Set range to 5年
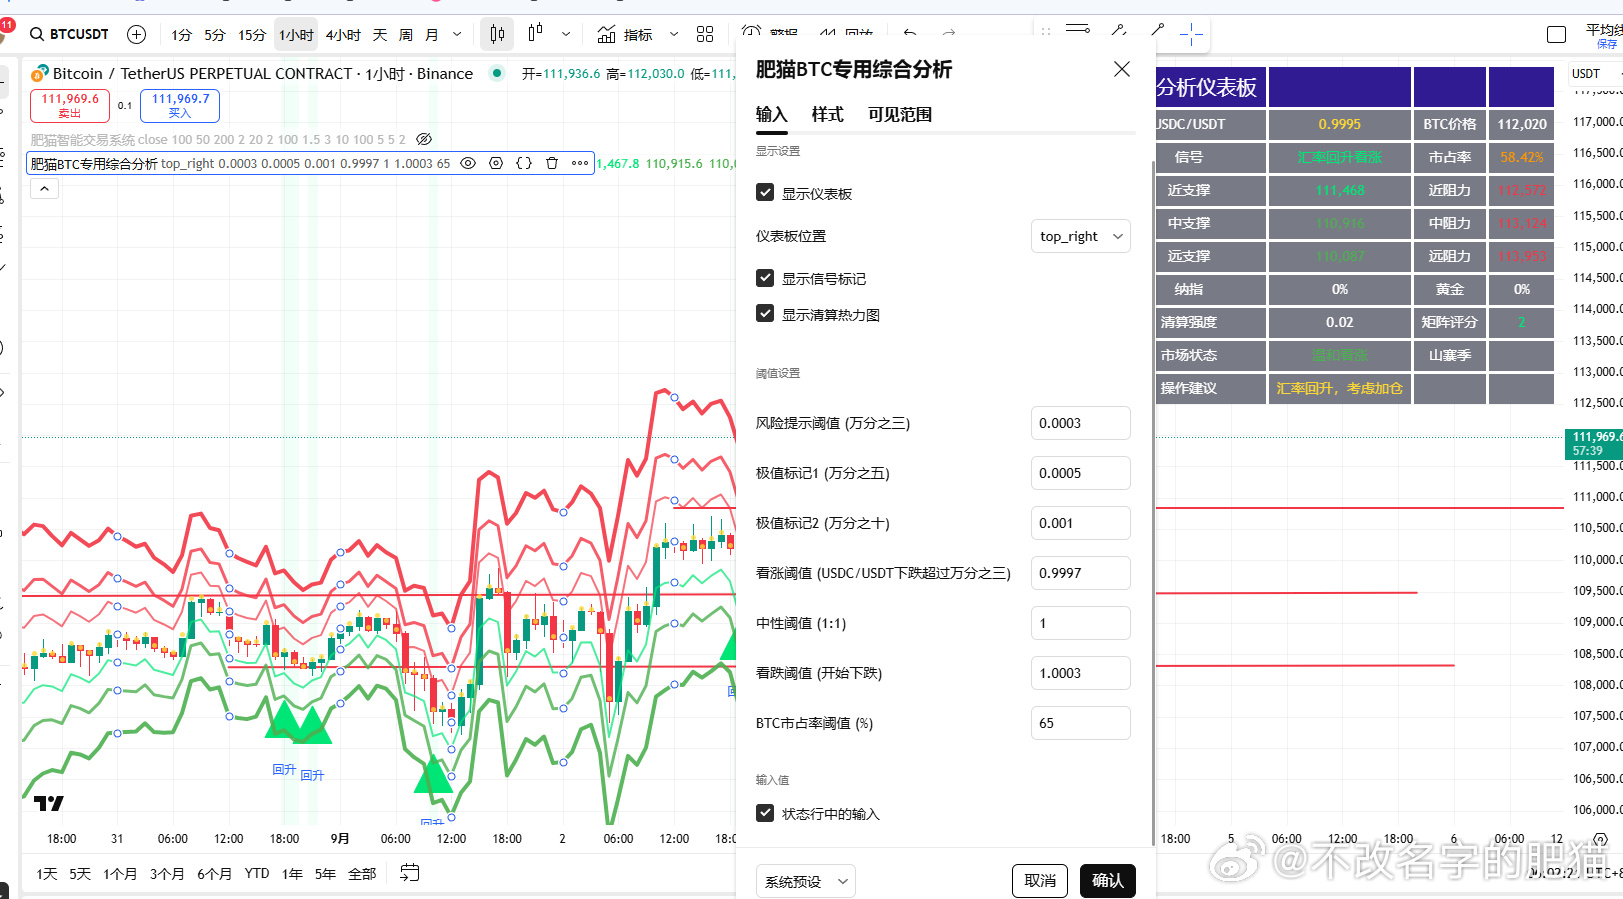This screenshot has height=899, width=1623. (x=325, y=874)
